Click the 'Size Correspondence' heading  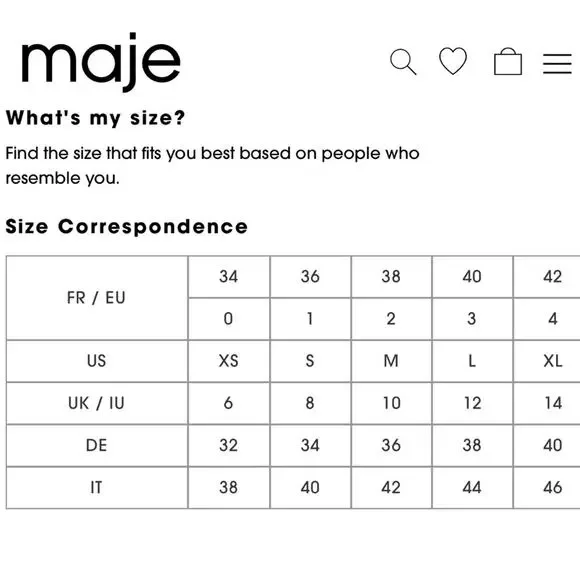click(127, 226)
